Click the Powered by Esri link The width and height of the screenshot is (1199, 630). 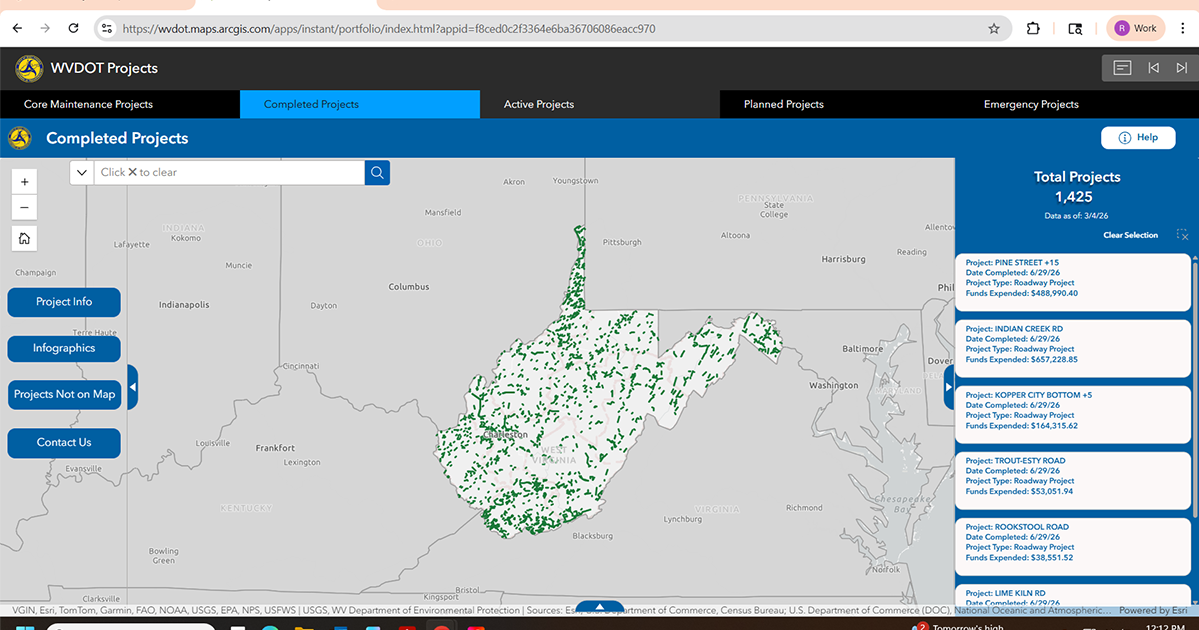tap(1153, 611)
